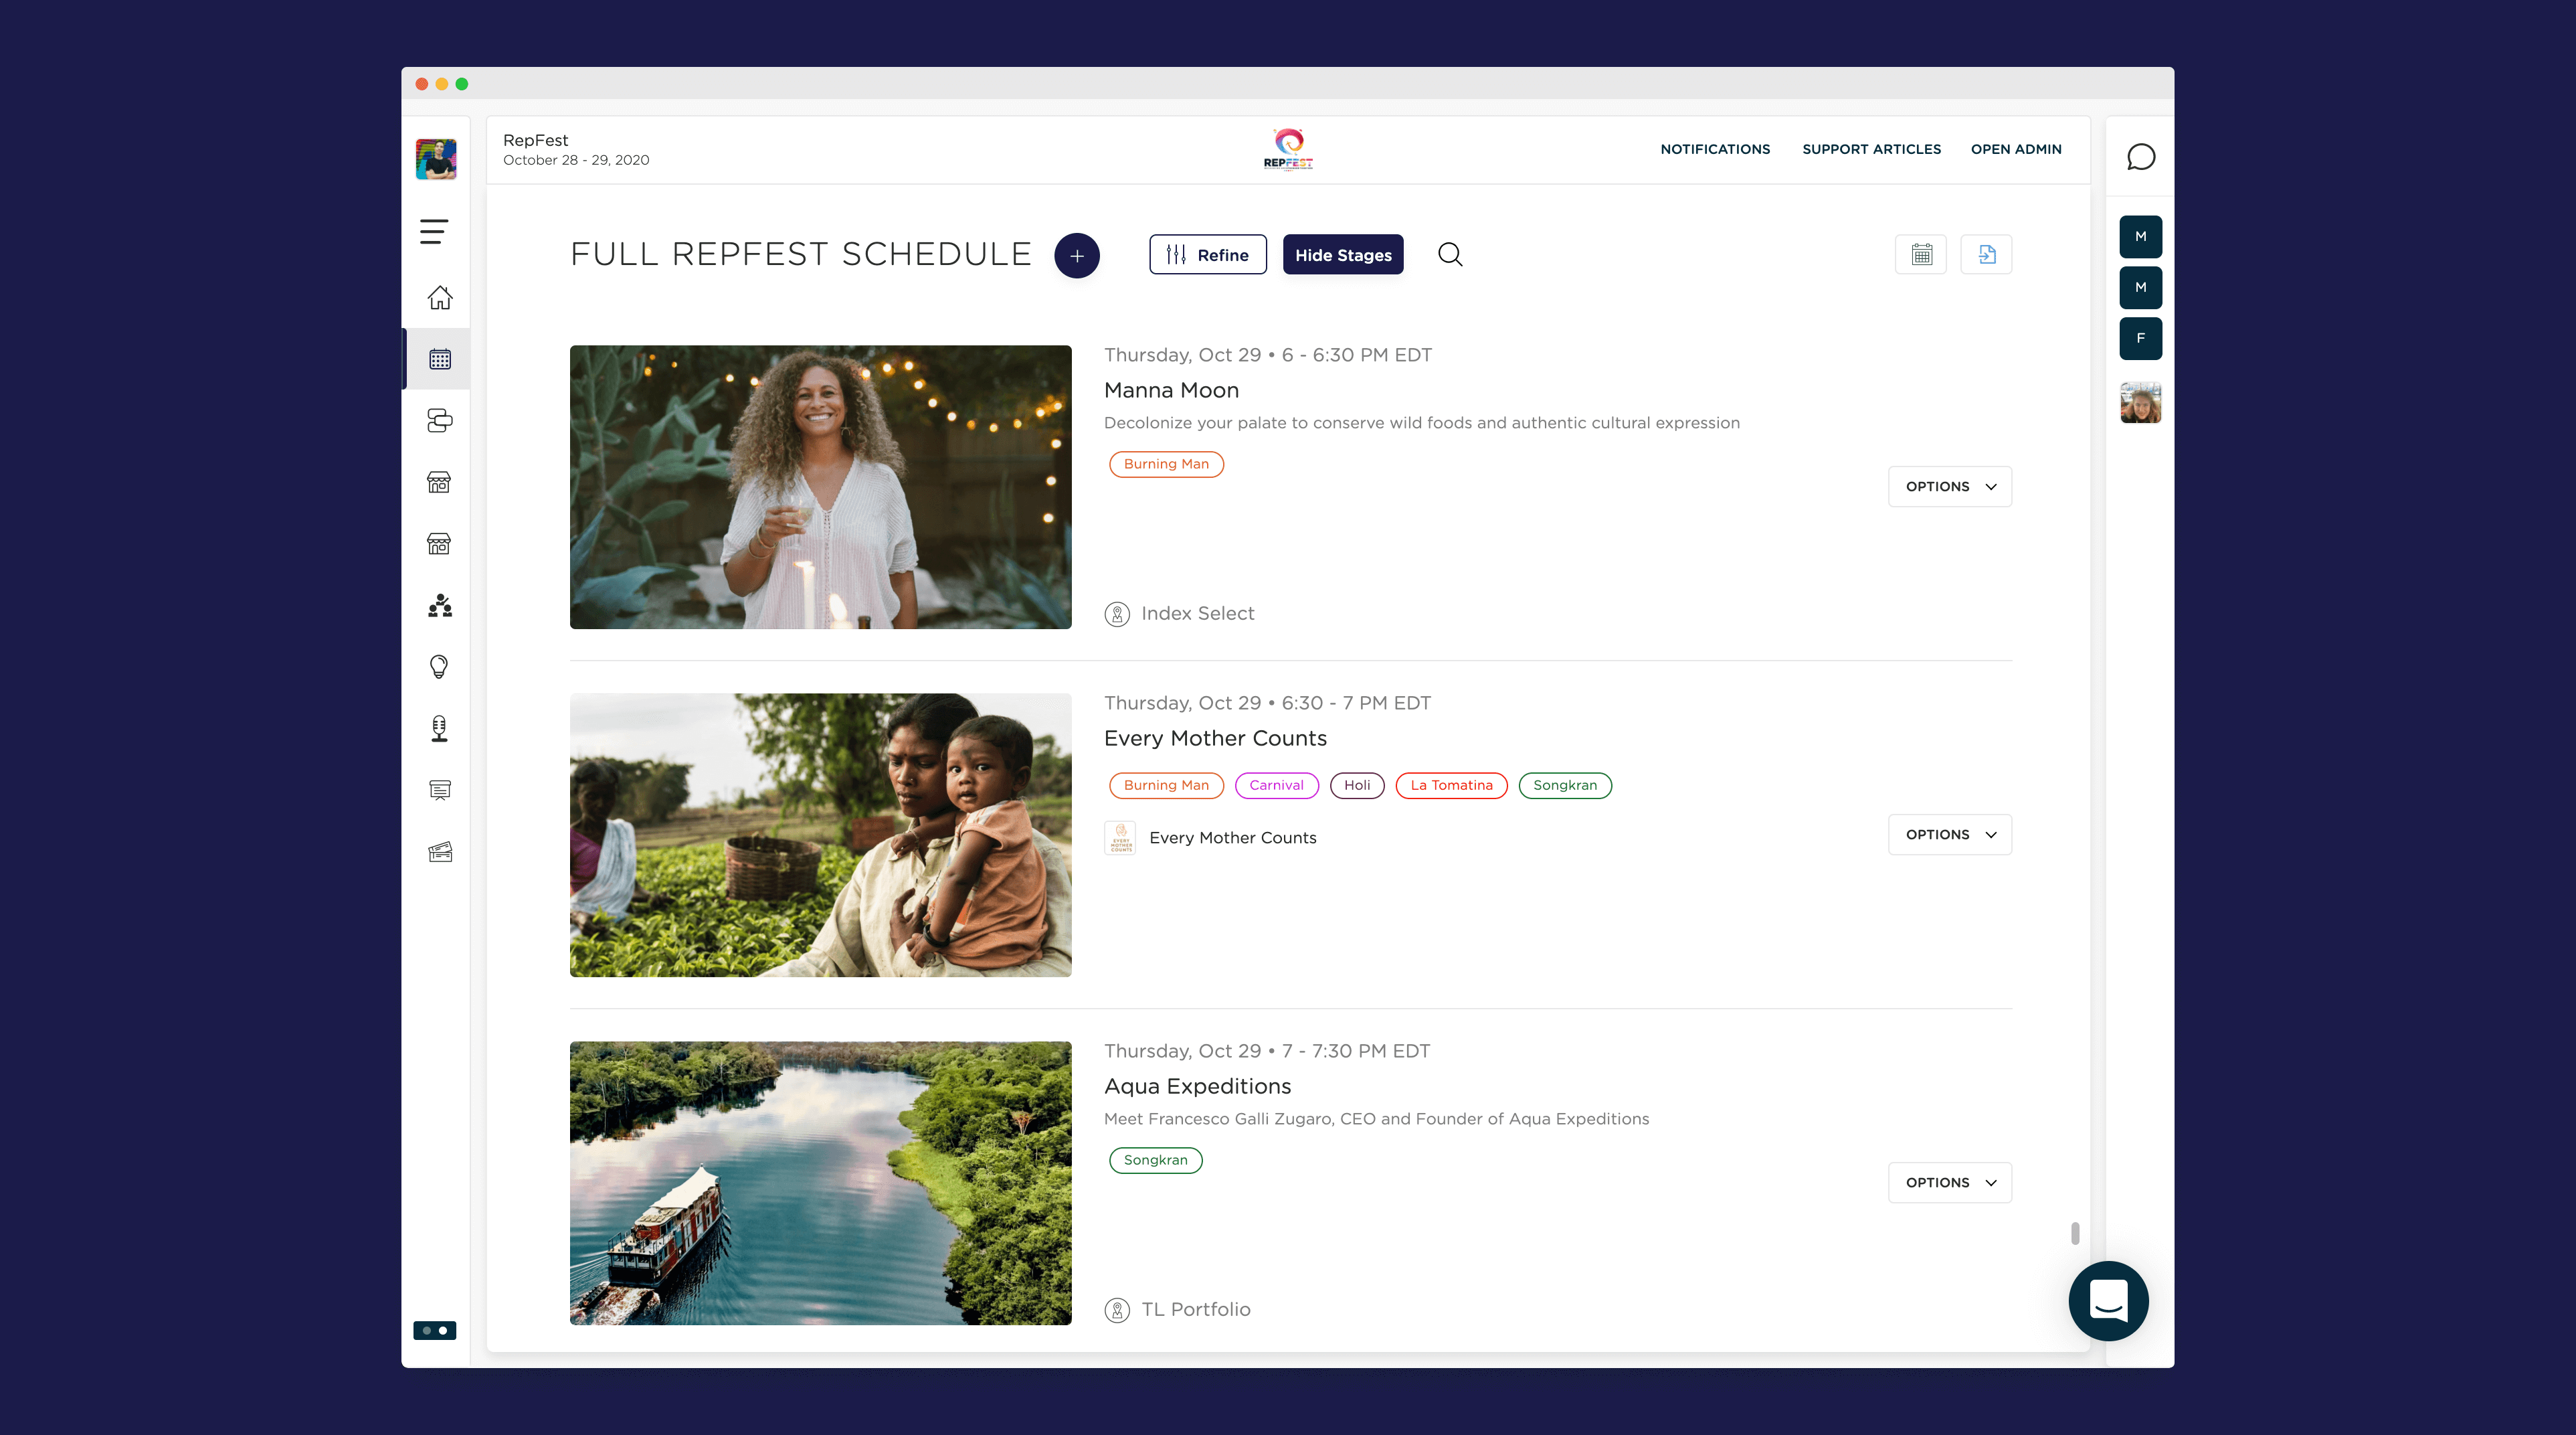
Task: Open the first storefront sidebar icon
Action: 439,482
